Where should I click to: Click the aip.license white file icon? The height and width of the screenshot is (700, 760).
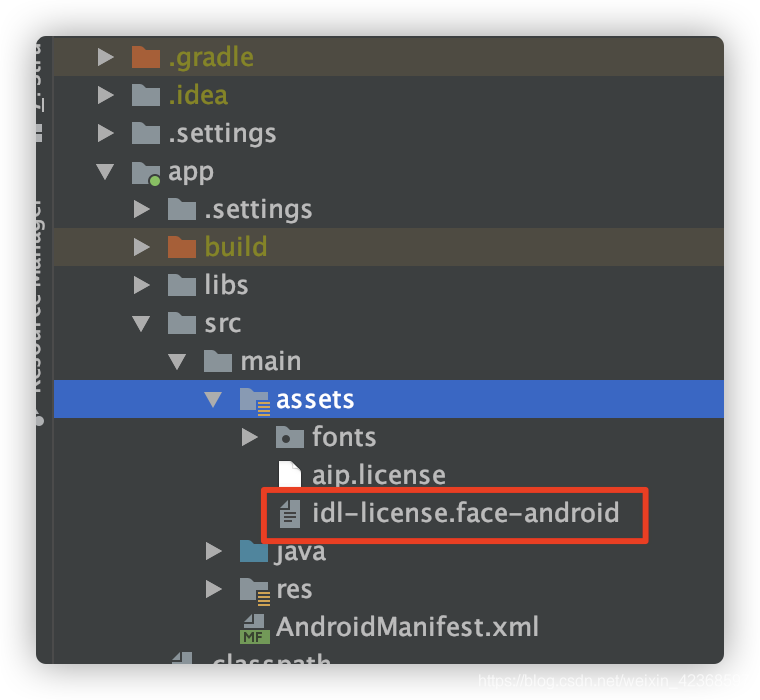click(290, 474)
